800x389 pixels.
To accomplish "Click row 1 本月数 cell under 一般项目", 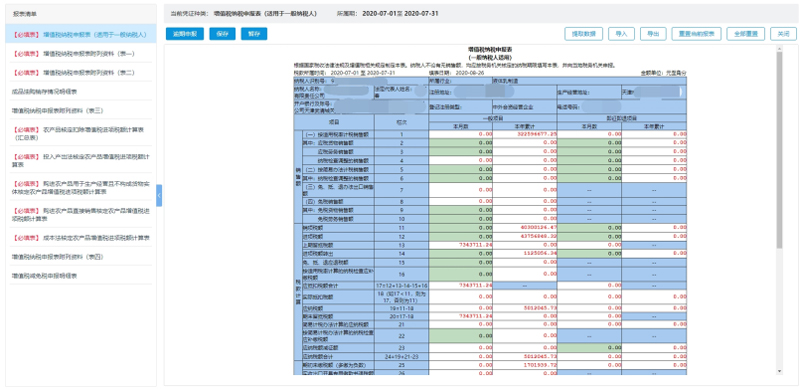I will coord(461,134).
